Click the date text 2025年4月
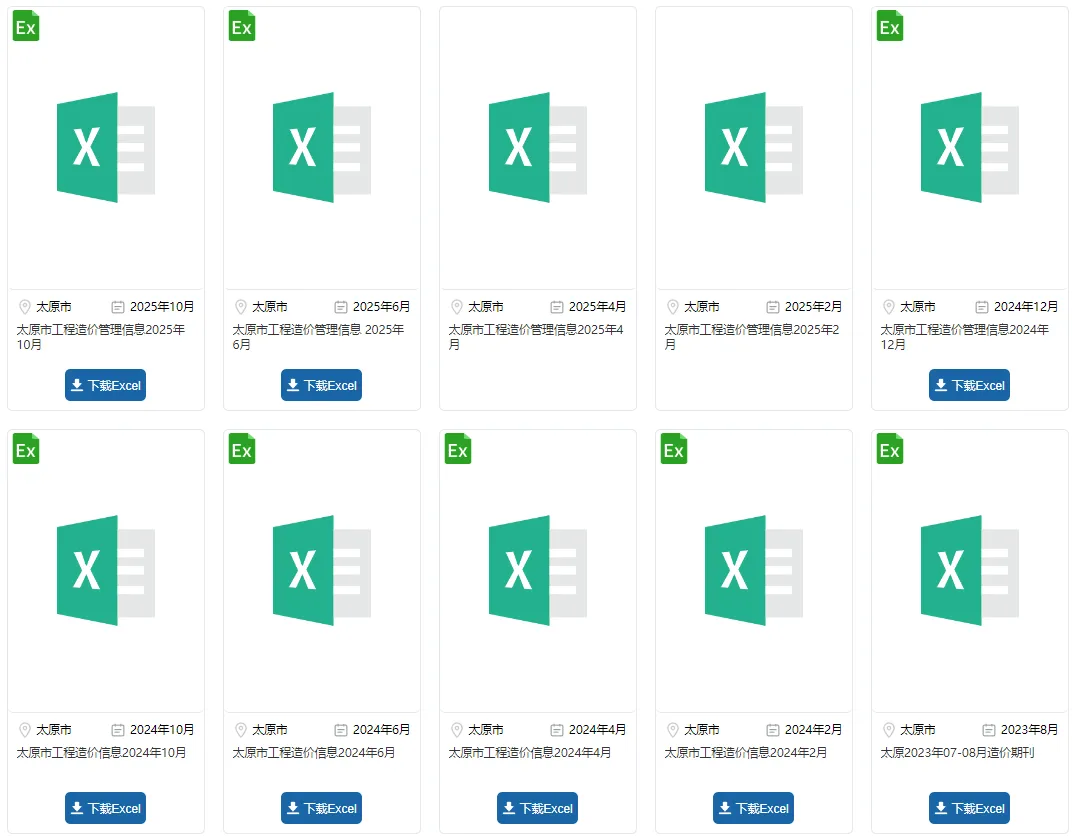 click(598, 307)
